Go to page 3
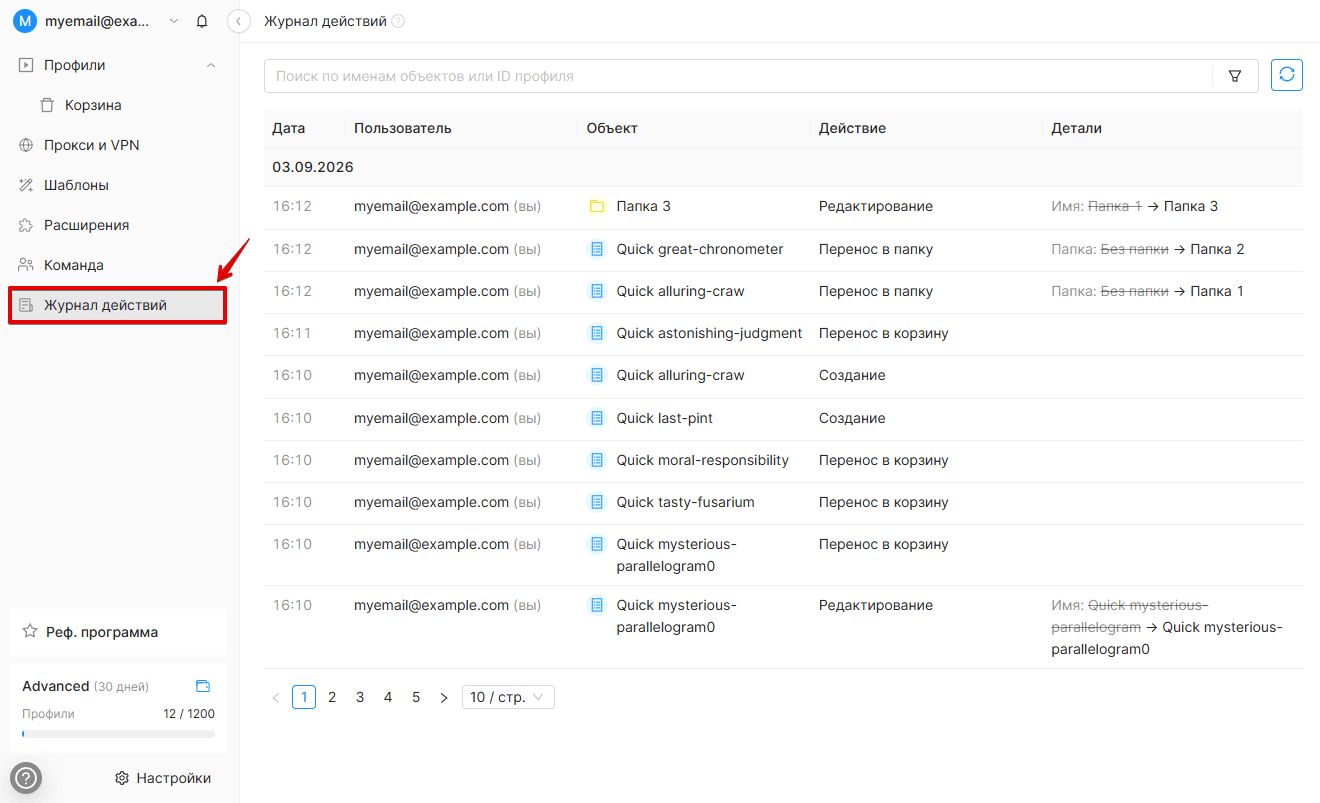 (360, 697)
